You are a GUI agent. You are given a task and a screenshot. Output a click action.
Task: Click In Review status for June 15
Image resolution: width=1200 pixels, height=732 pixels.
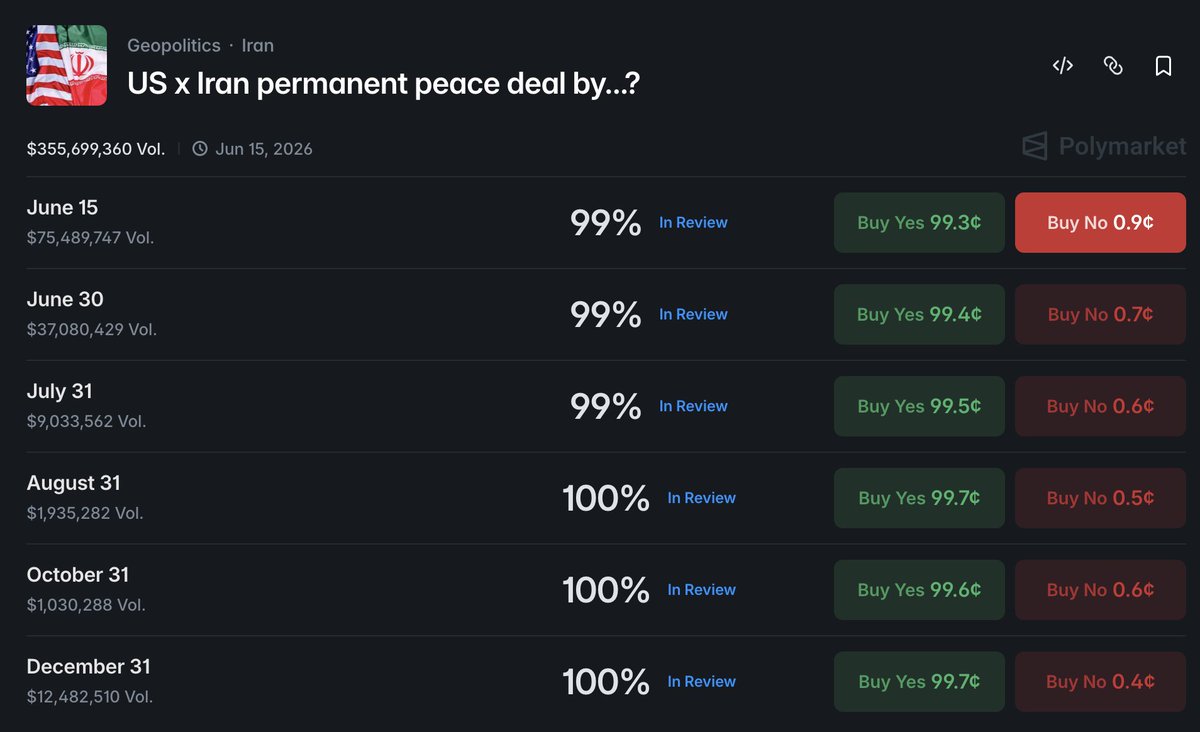[693, 222]
